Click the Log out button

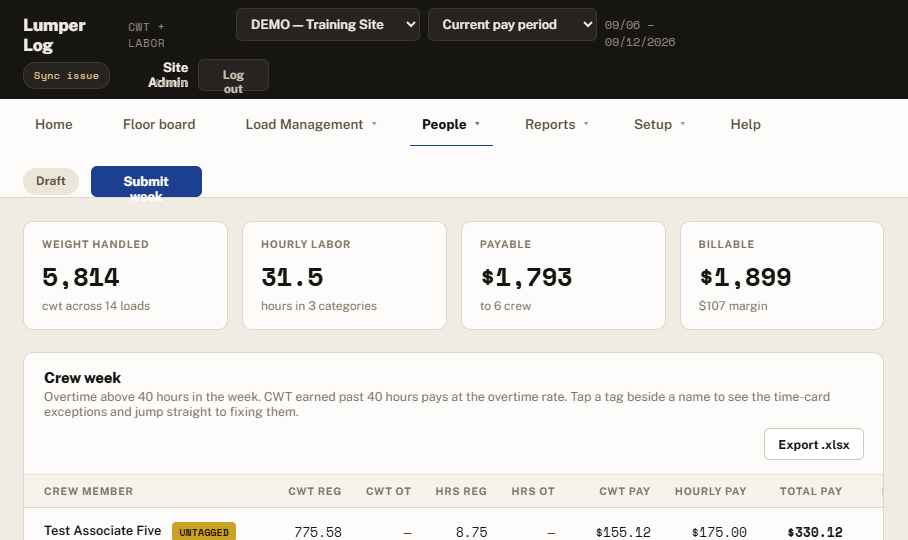(233, 75)
